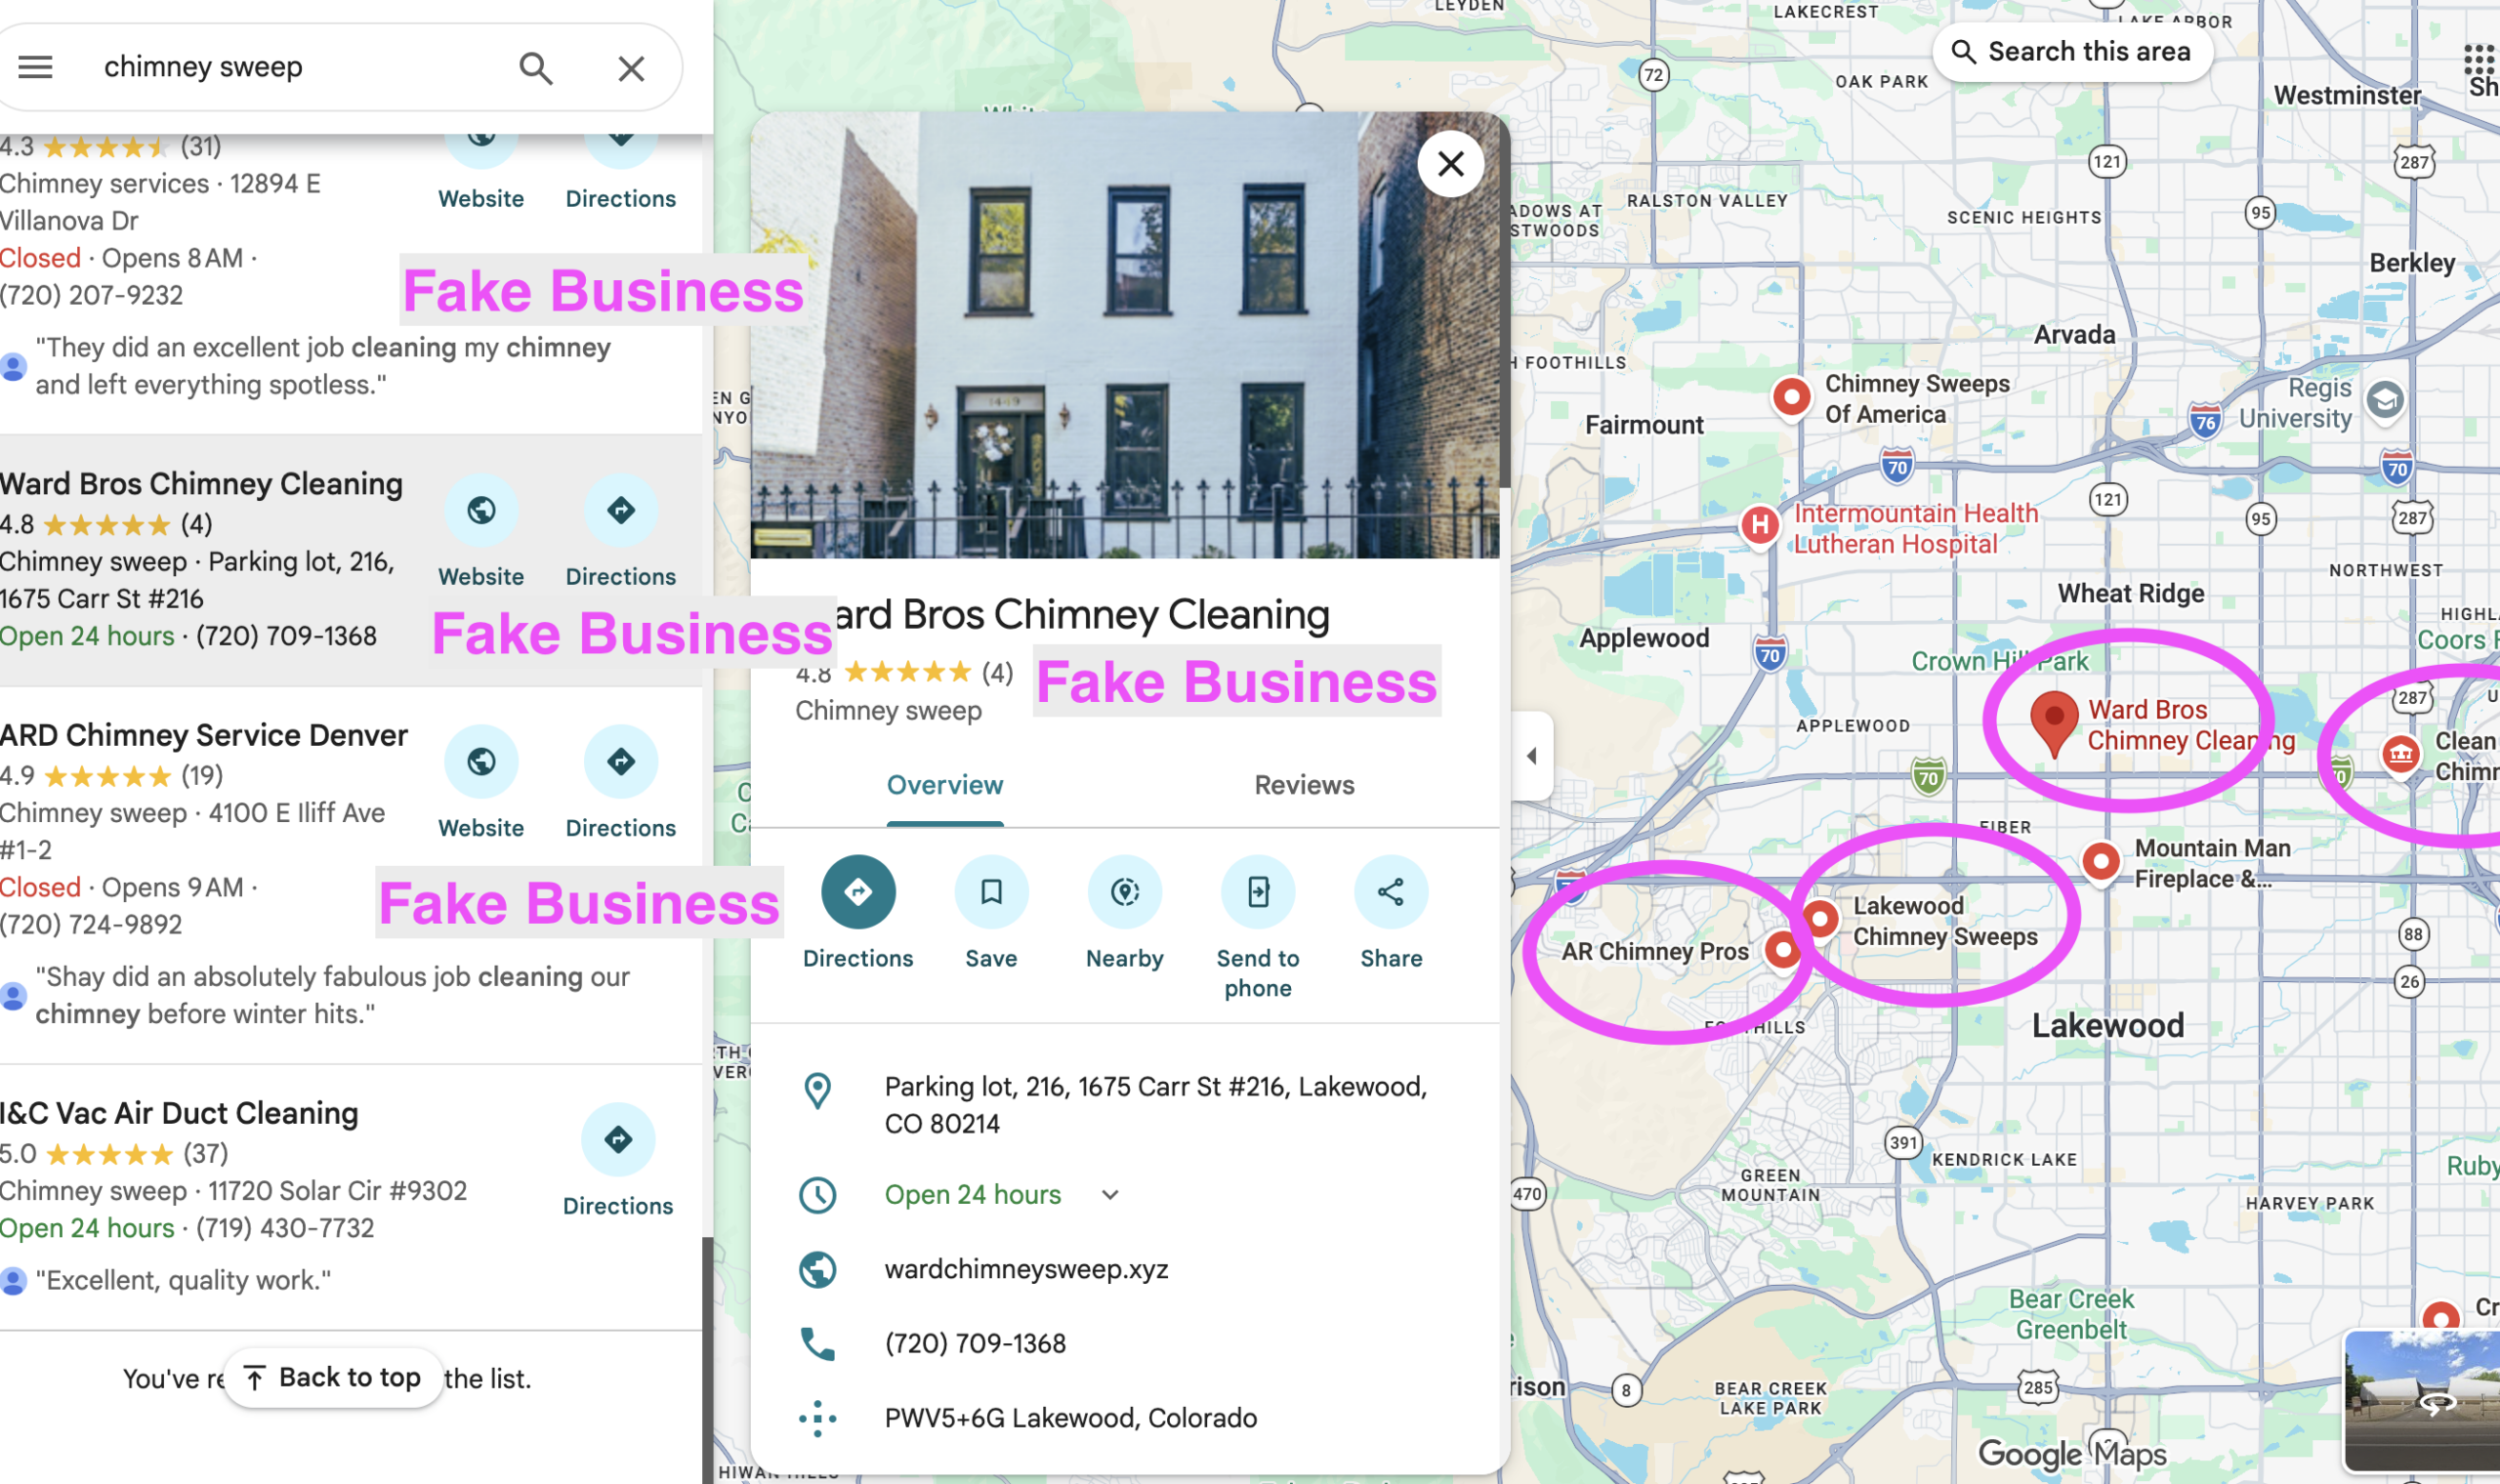The width and height of the screenshot is (2500, 1484).
Task: Select the Directions icon on the place card
Action: (x=857, y=891)
